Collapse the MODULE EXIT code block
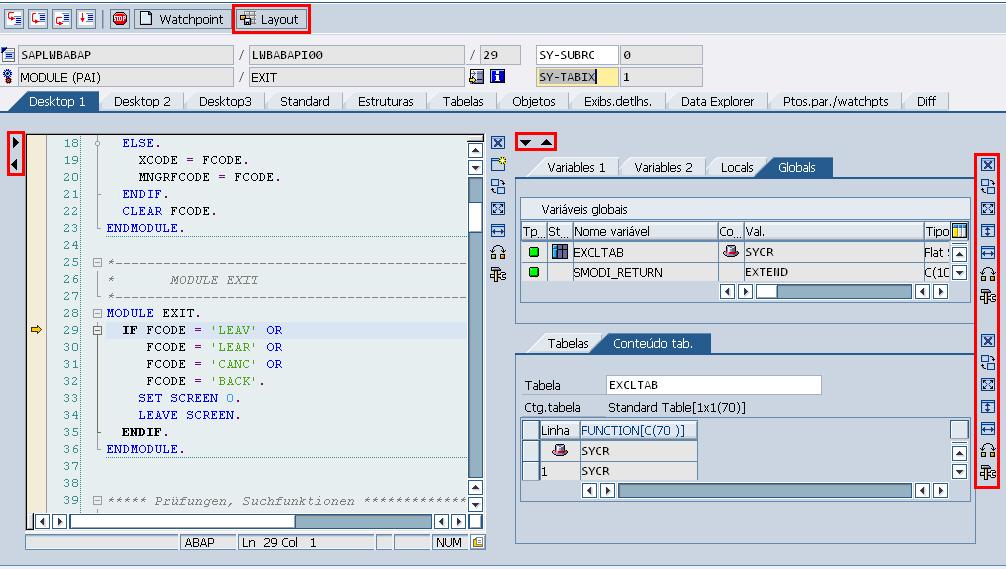 point(97,313)
